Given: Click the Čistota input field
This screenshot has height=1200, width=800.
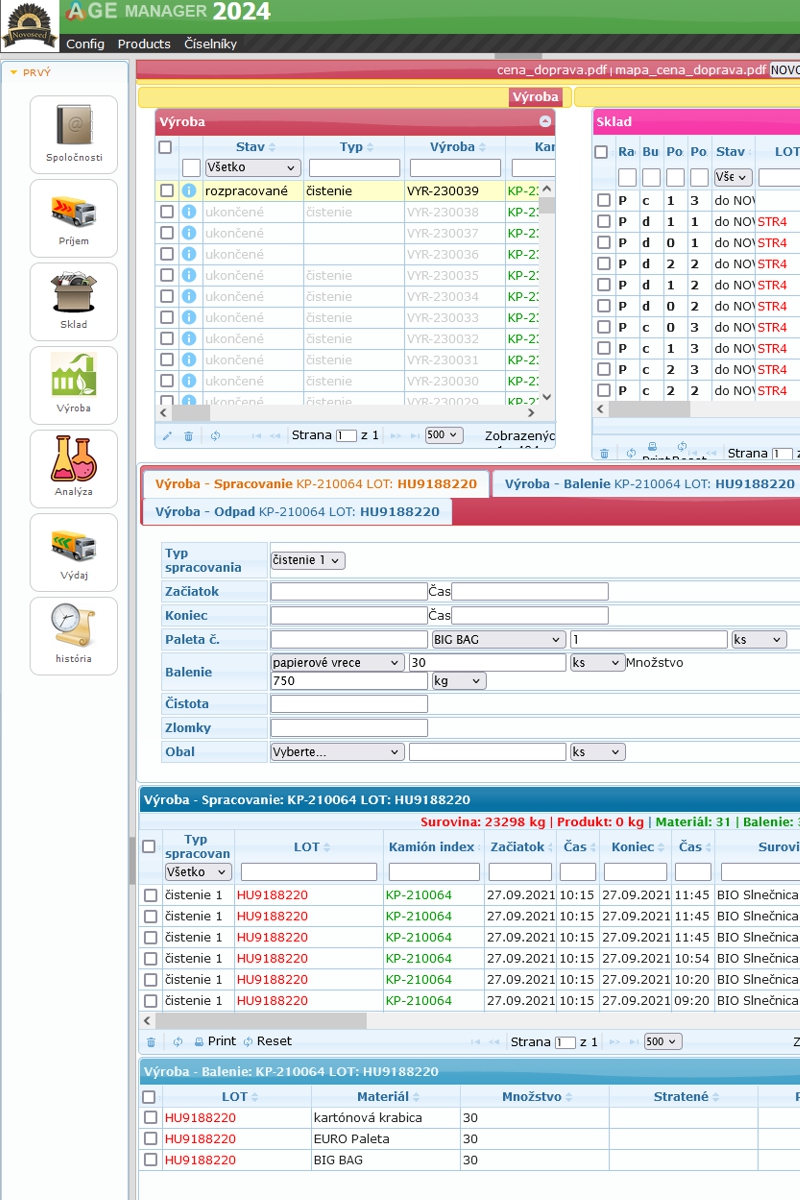Looking at the screenshot, I should click(x=349, y=704).
